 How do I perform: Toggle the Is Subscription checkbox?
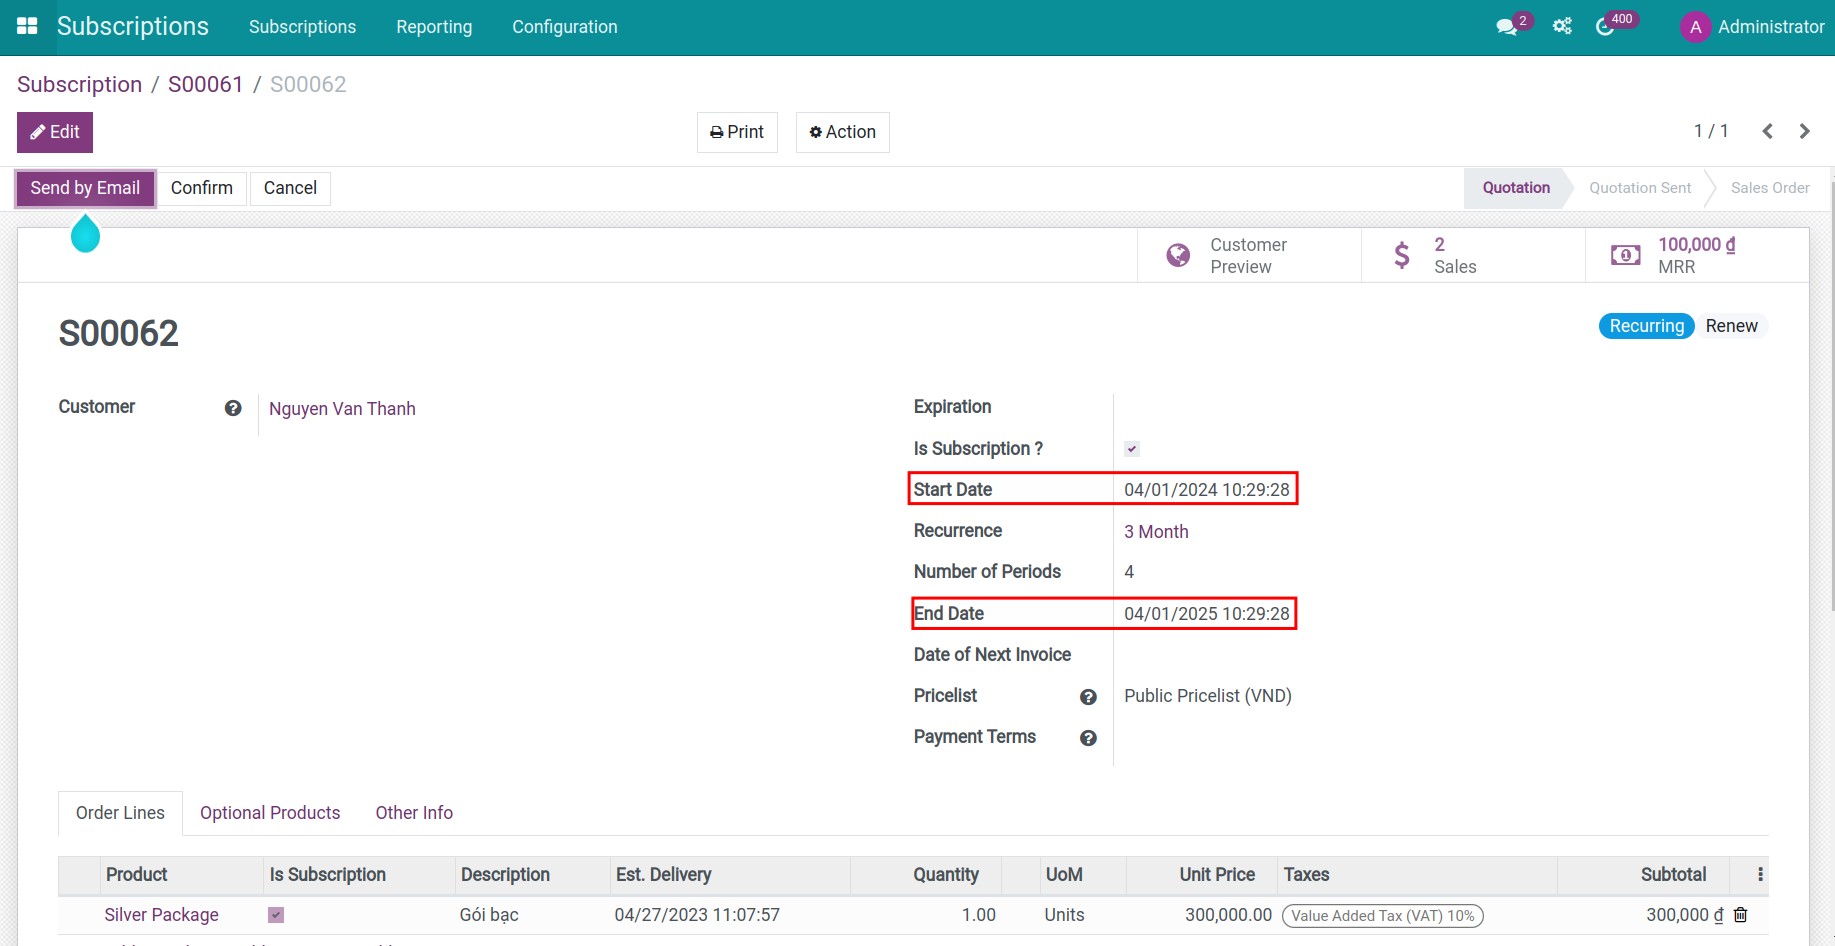[x=1131, y=448]
